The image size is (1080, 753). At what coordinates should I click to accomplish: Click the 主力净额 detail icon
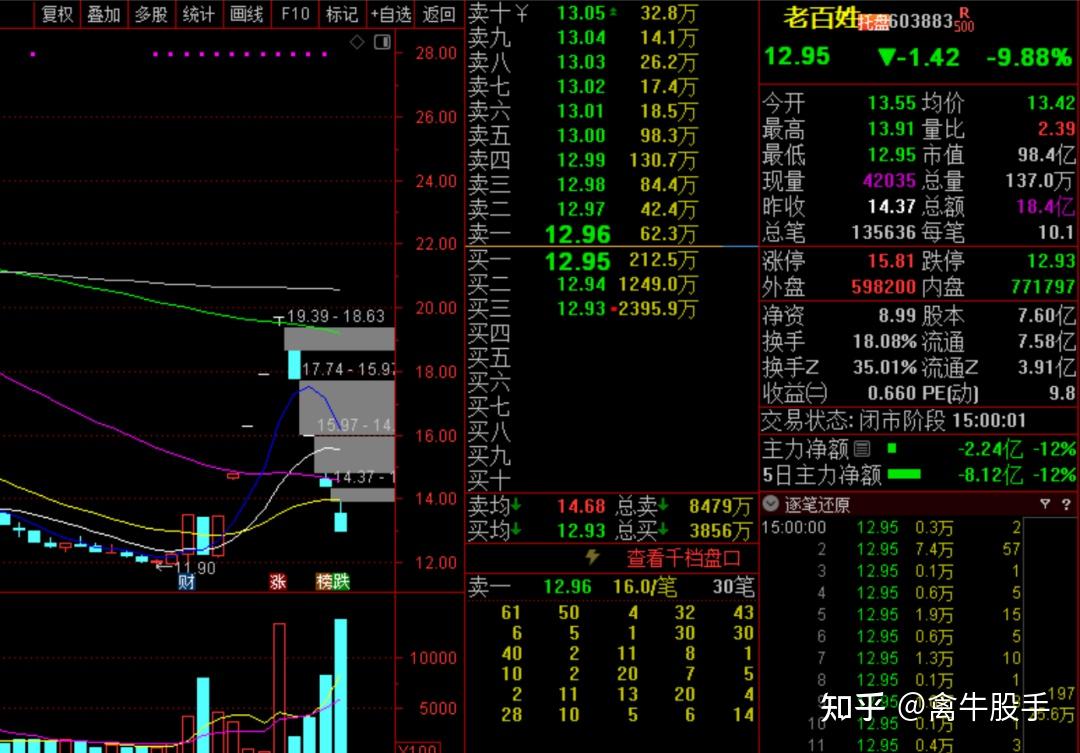(x=861, y=449)
